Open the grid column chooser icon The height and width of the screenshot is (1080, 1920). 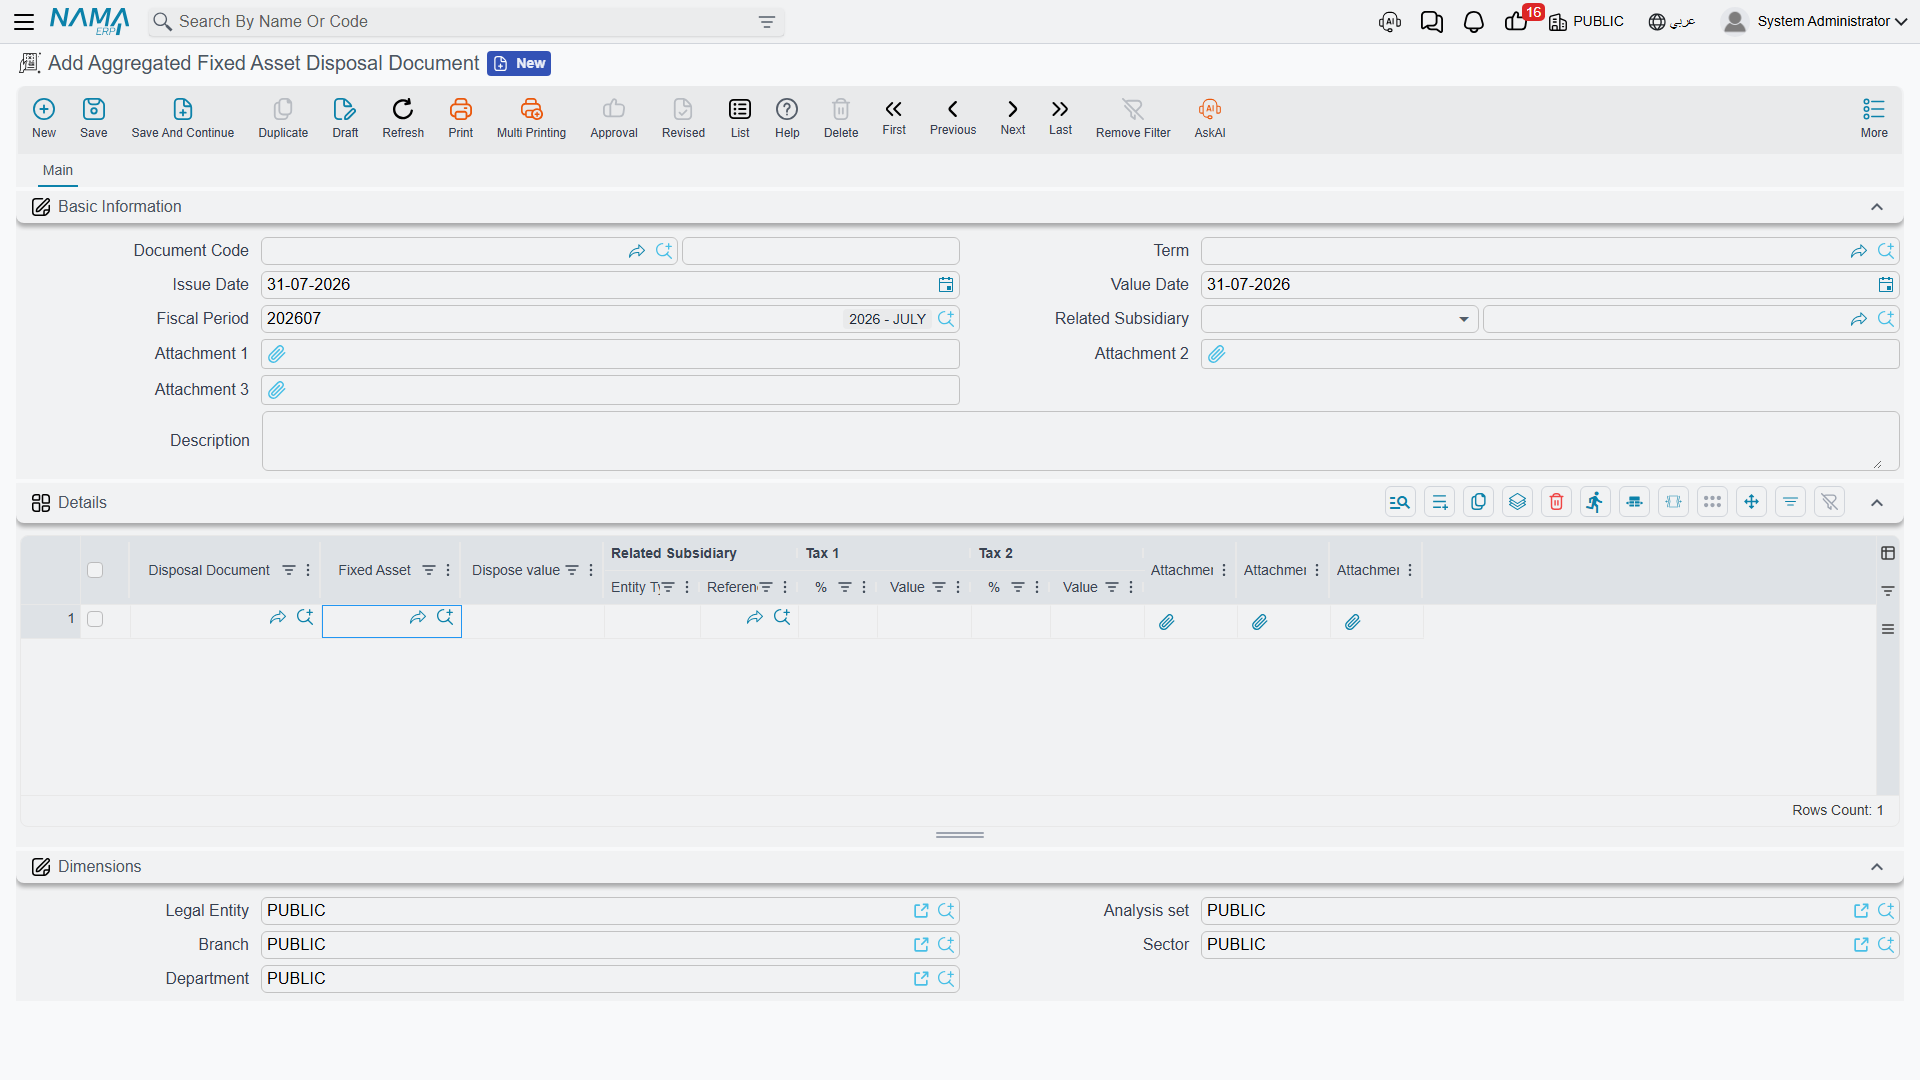tap(1888, 553)
